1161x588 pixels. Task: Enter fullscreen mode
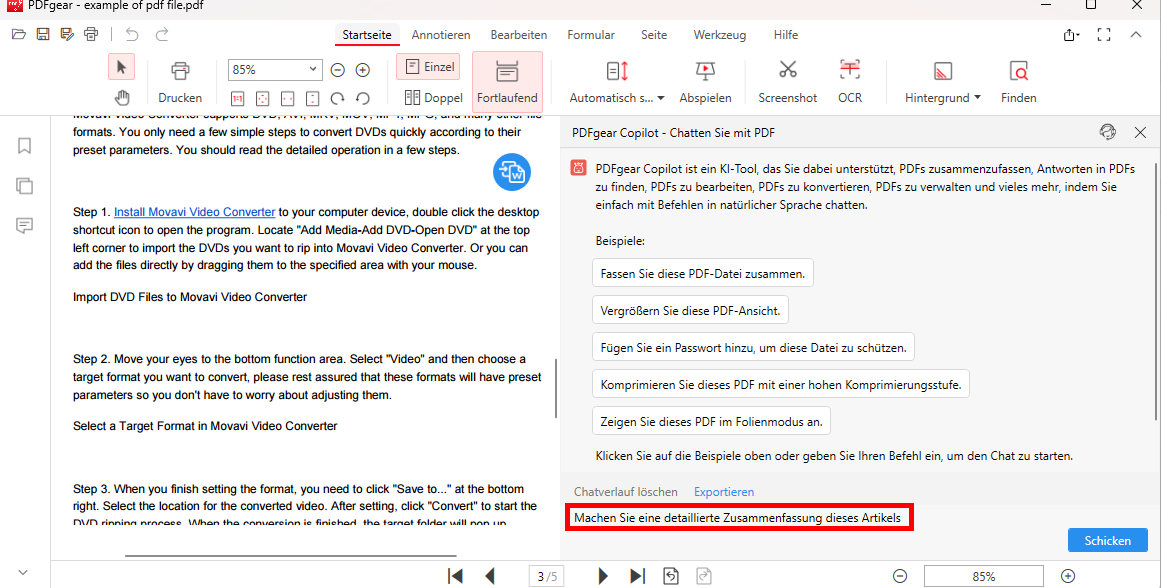pos(1104,35)
